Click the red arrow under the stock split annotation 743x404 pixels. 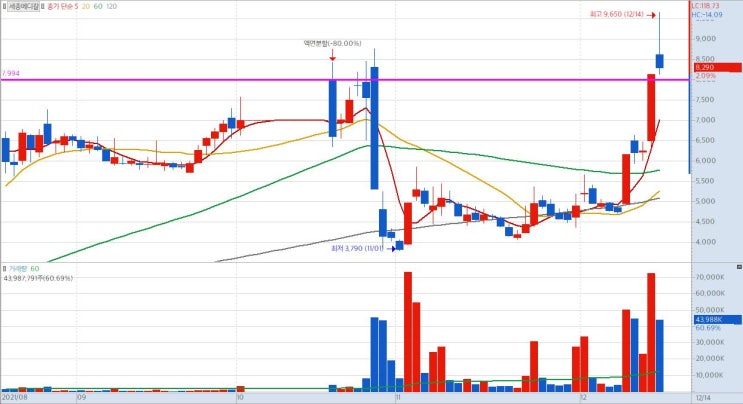[x=333, y=56]
